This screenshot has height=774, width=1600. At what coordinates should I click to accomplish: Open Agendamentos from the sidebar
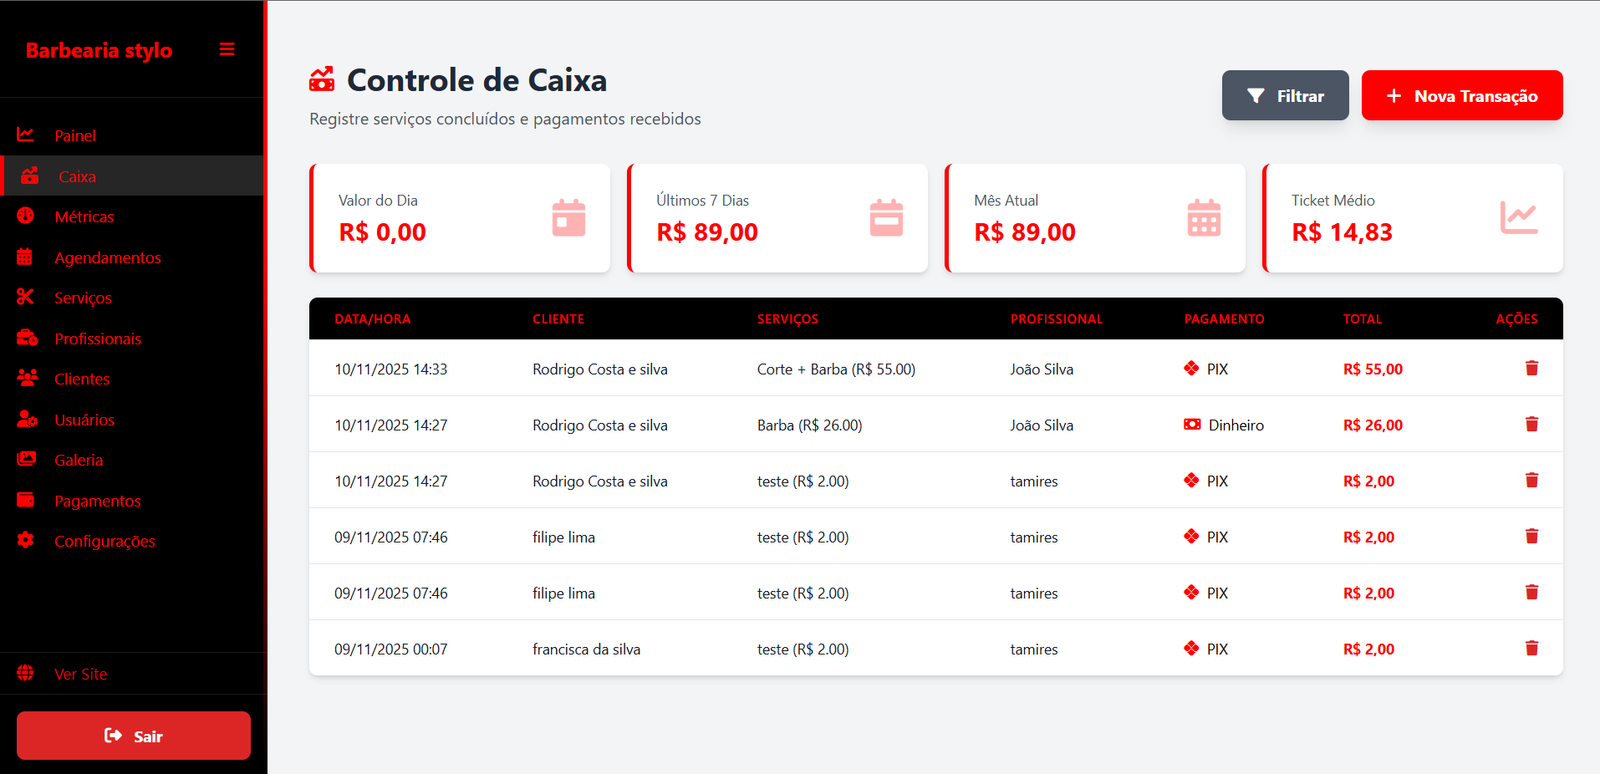click(107, 258)
